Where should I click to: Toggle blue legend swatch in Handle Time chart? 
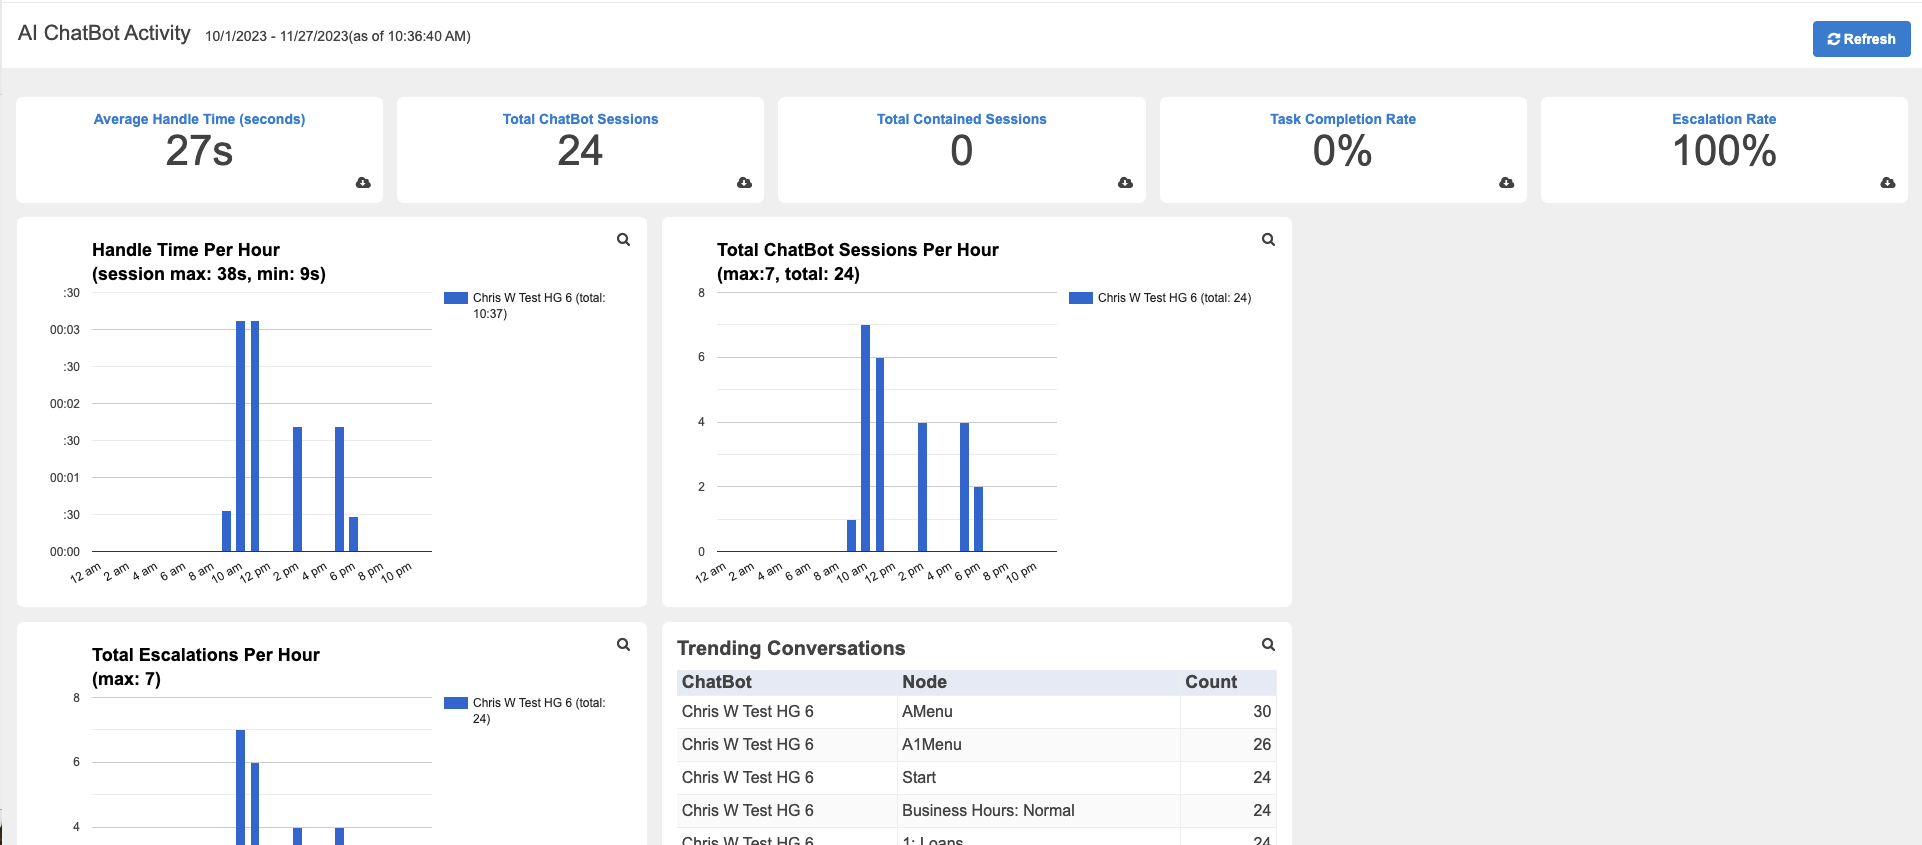(456, 298)
